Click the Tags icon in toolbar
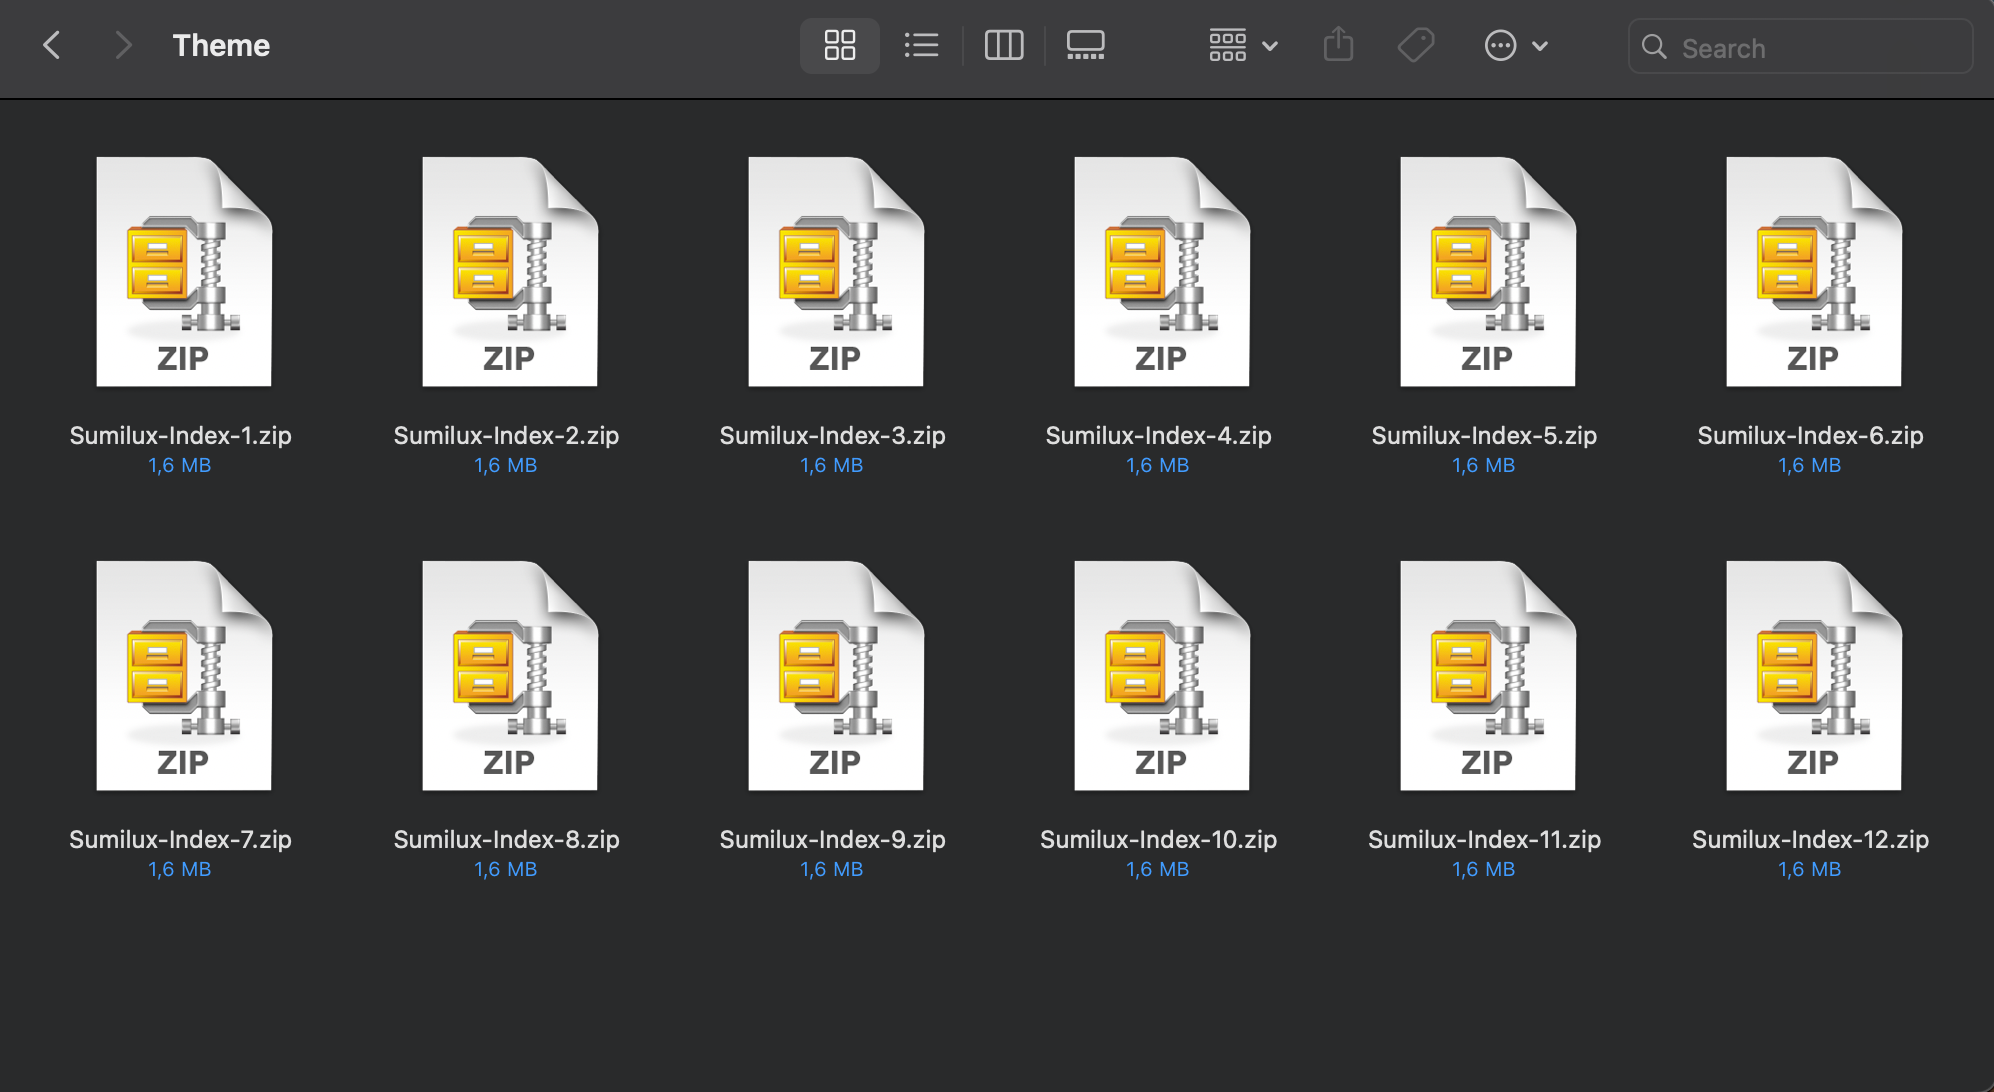Viewport: 1994px width, 1092px height. click(1416, 45)
